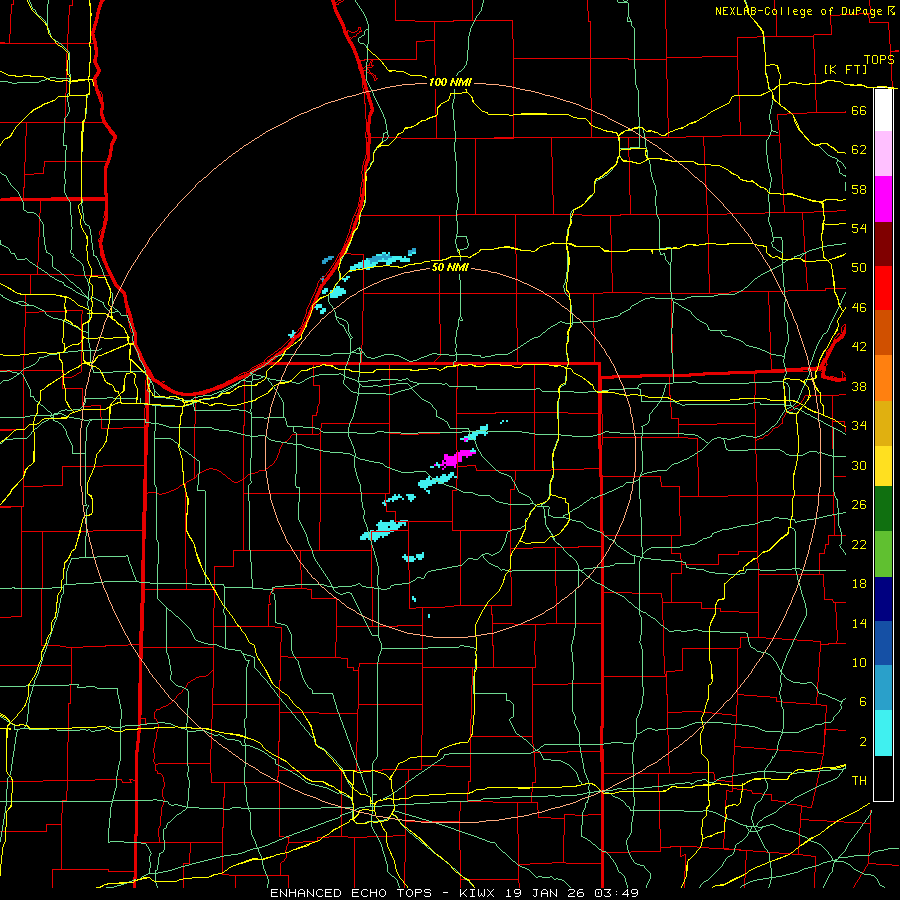Select the bright red legend segment
The image size is (900, 900).
point(883,288)
